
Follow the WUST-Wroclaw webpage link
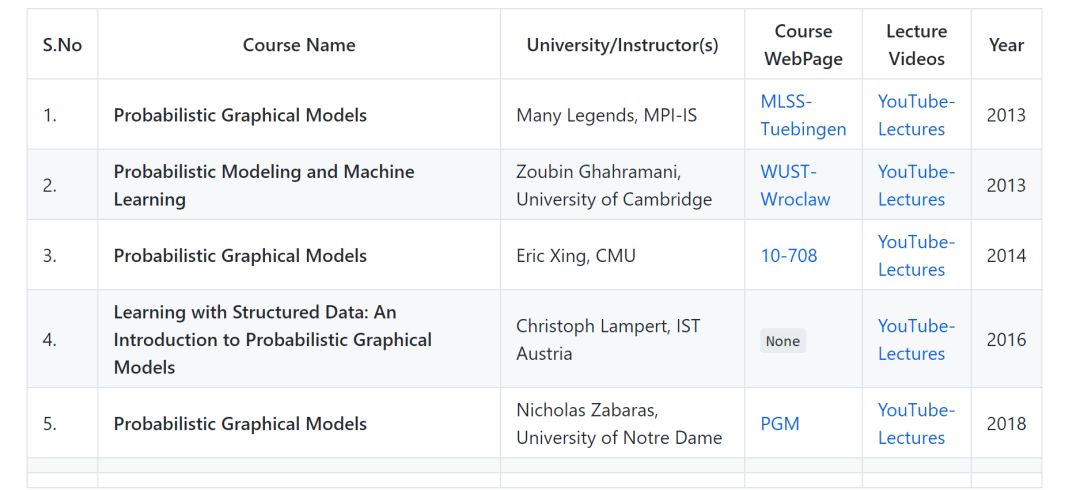(796, 185)
